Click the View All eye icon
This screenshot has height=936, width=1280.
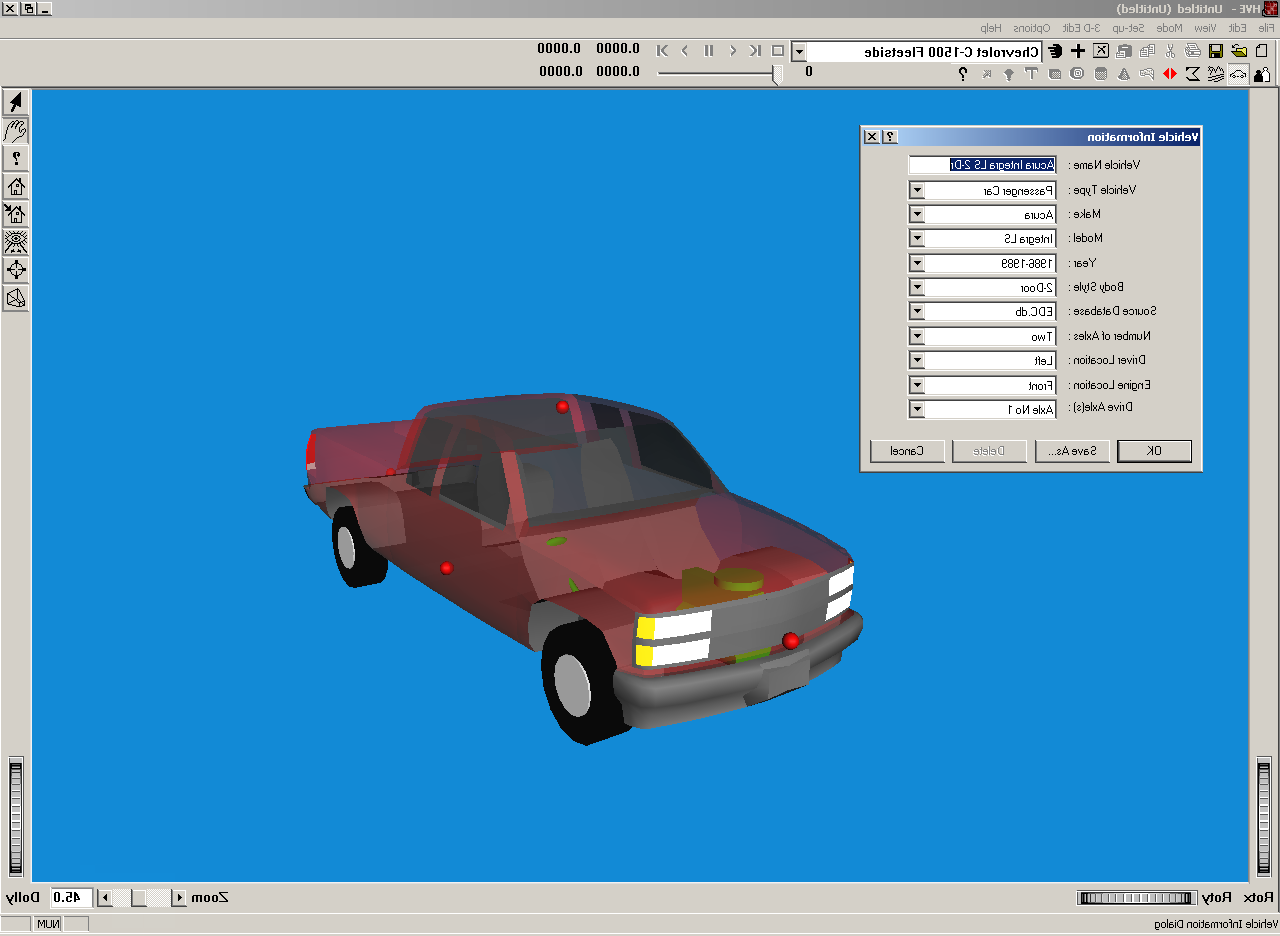[x=16, y=242]
